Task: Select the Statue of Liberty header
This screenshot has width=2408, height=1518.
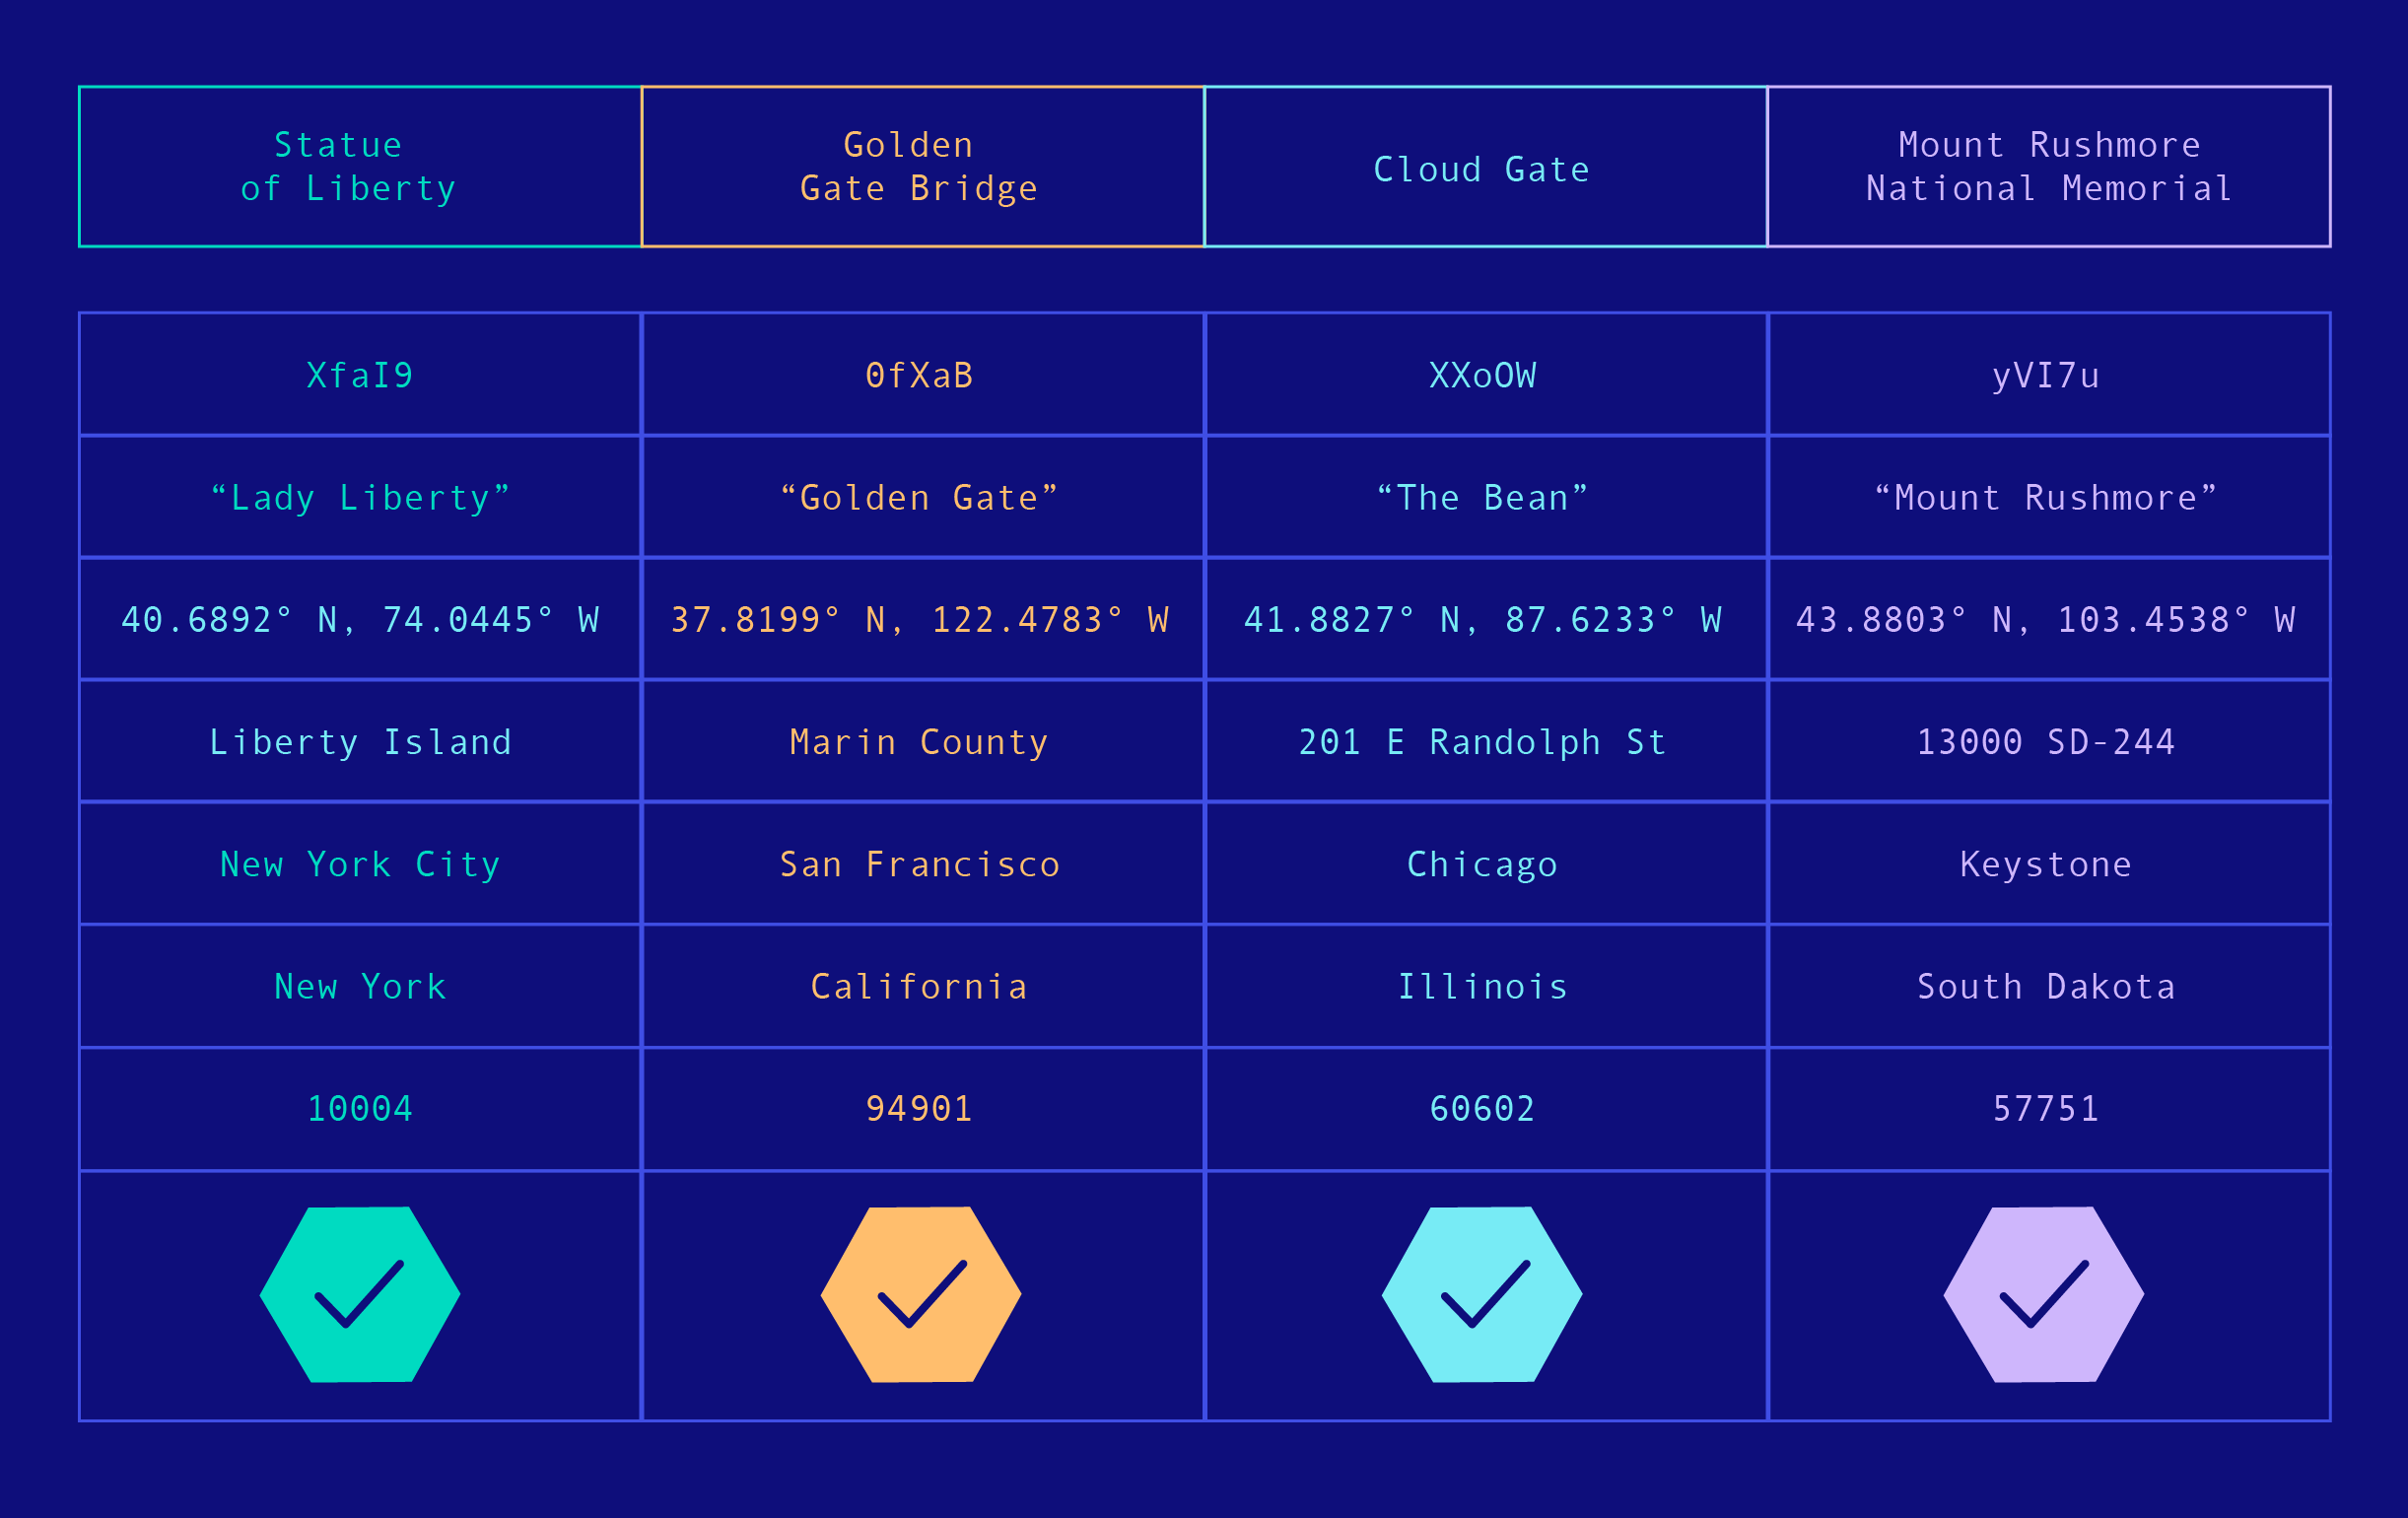Action: point(360,167)
